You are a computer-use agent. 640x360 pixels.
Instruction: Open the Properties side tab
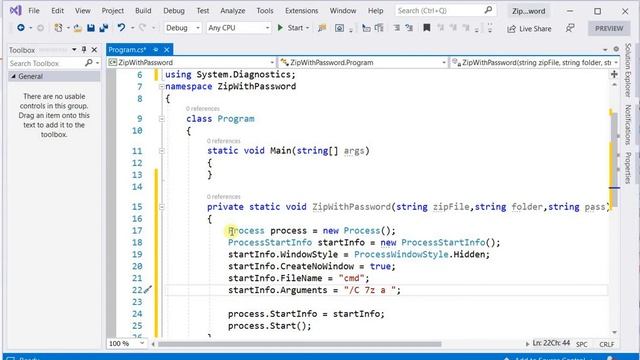point(628,168)
